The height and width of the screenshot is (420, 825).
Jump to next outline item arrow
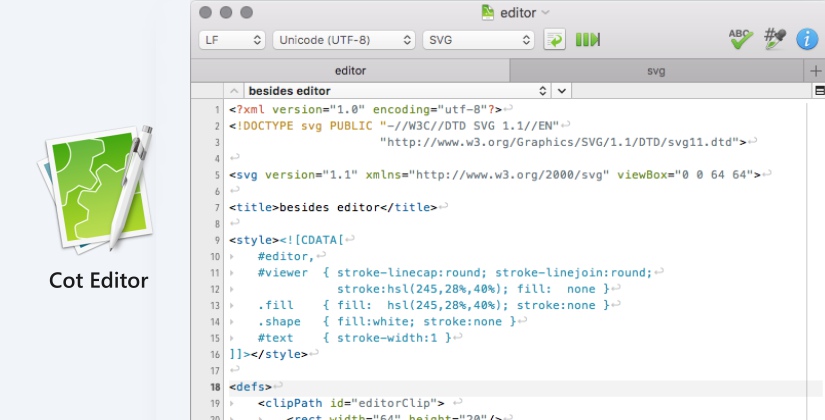(x=562, y=90)
